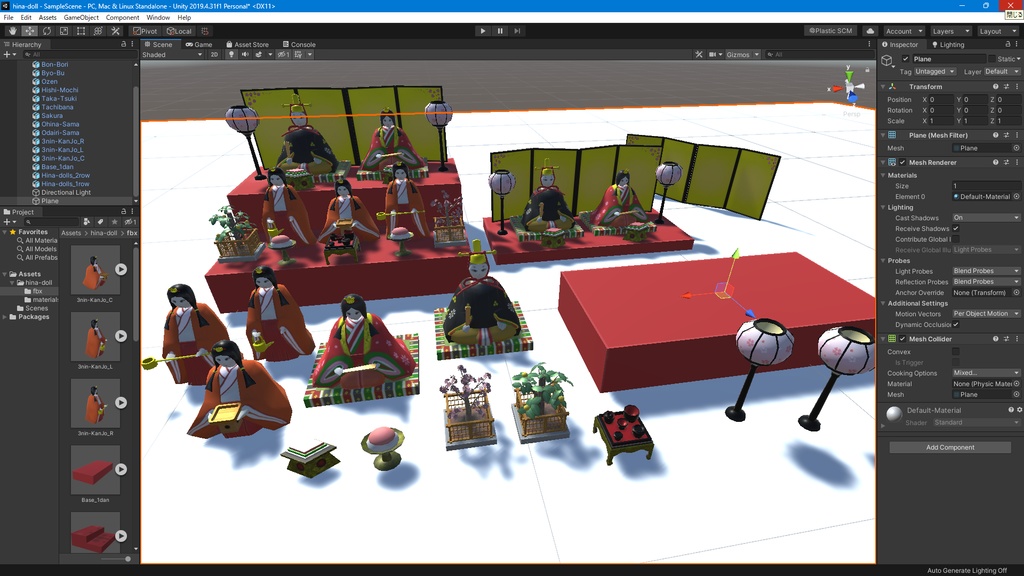This screenshot has width=1024, height=576.
Task: Open the Layer Default dropdown
Action: click(x=1001, y=71)
